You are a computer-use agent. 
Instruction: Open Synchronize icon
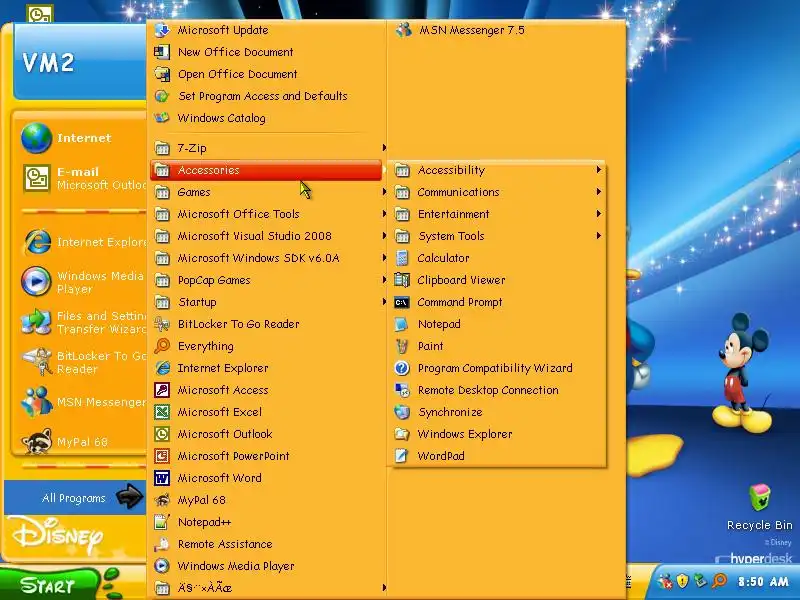tap(402, 412)
